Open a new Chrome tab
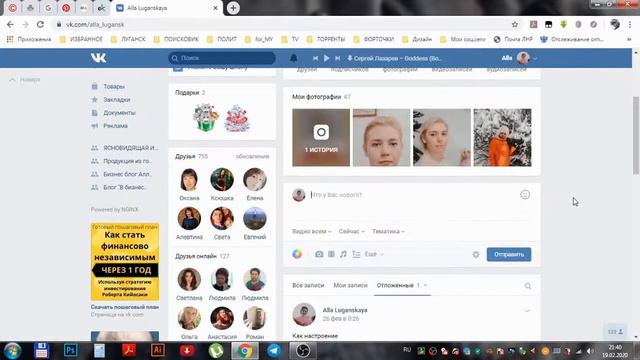Viewport: 640px width, 360px height. 233,8
